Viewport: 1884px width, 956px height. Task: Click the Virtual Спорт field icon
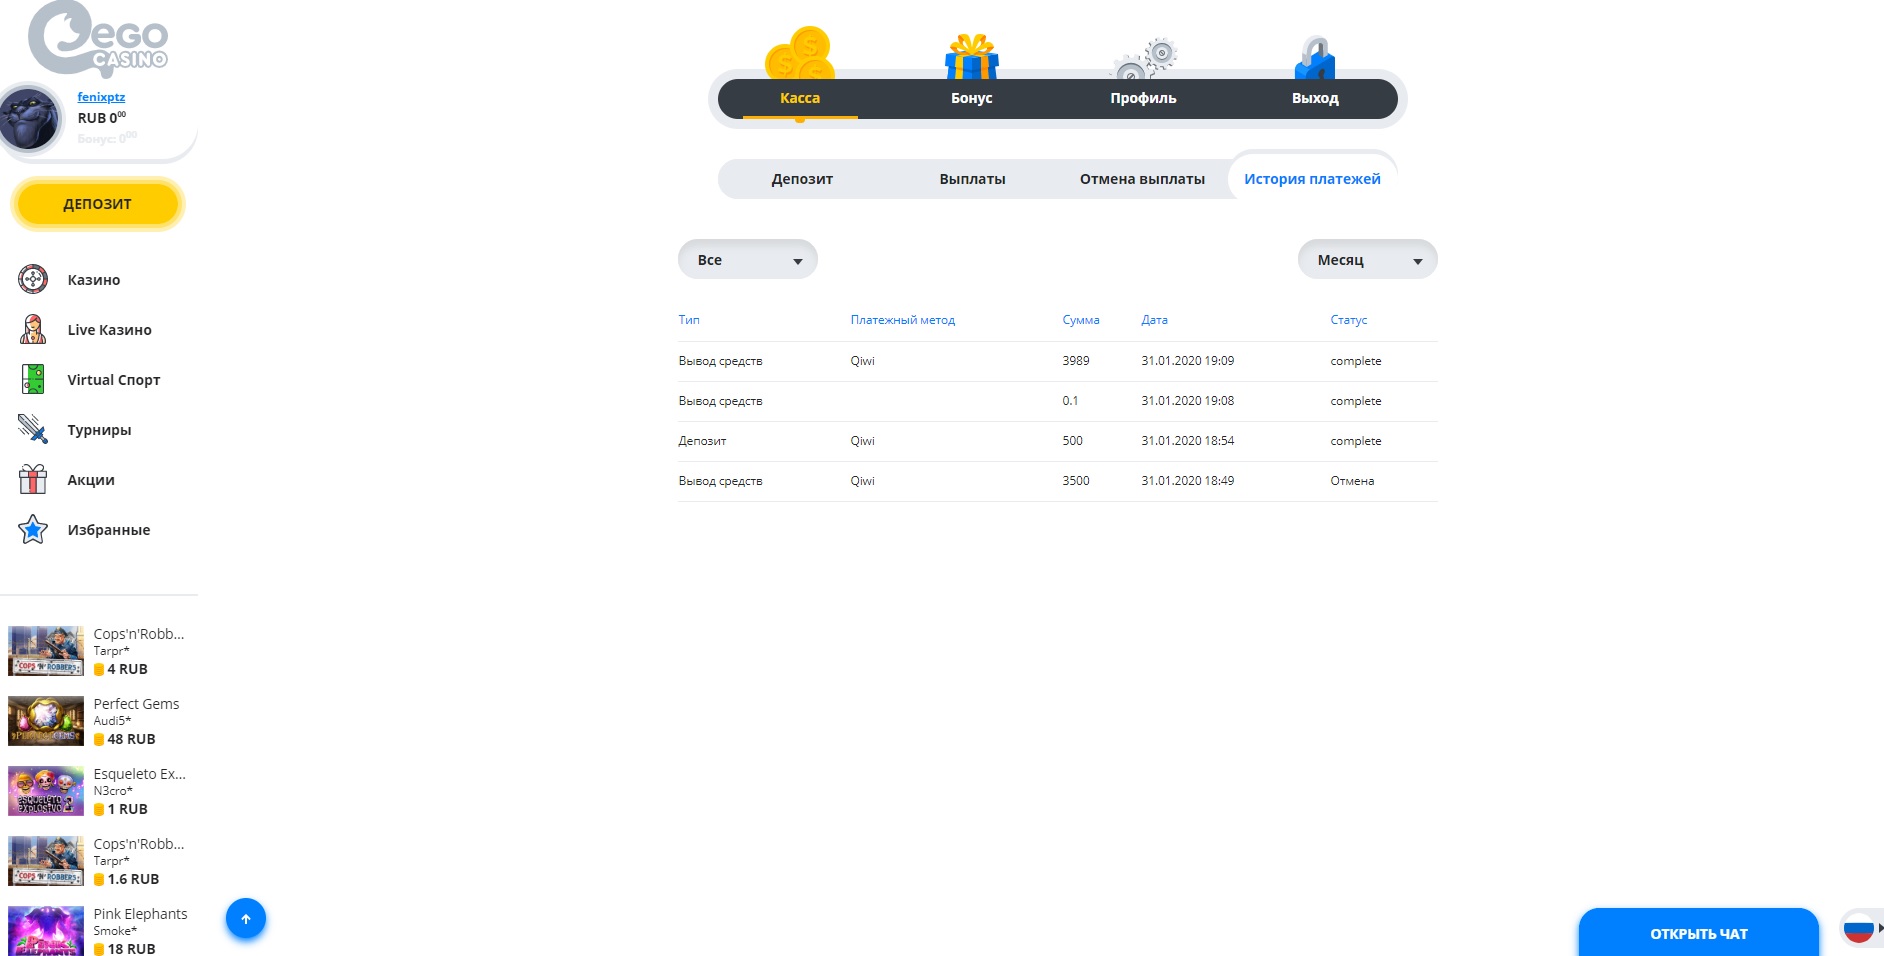click(x=33, y=380)
